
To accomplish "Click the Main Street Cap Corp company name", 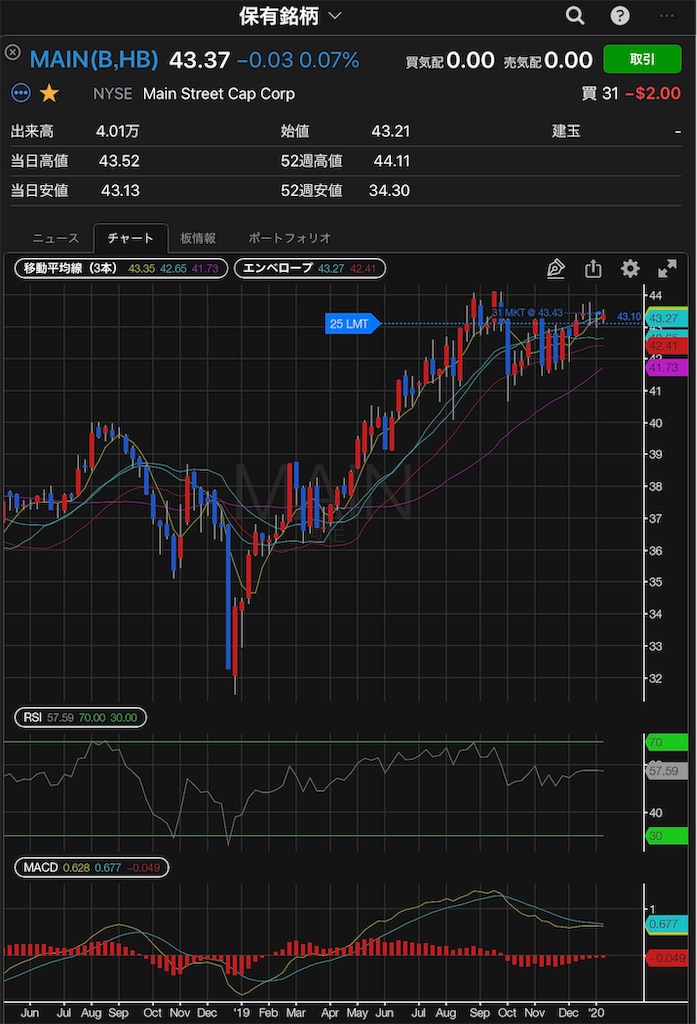I will (219, 94).
